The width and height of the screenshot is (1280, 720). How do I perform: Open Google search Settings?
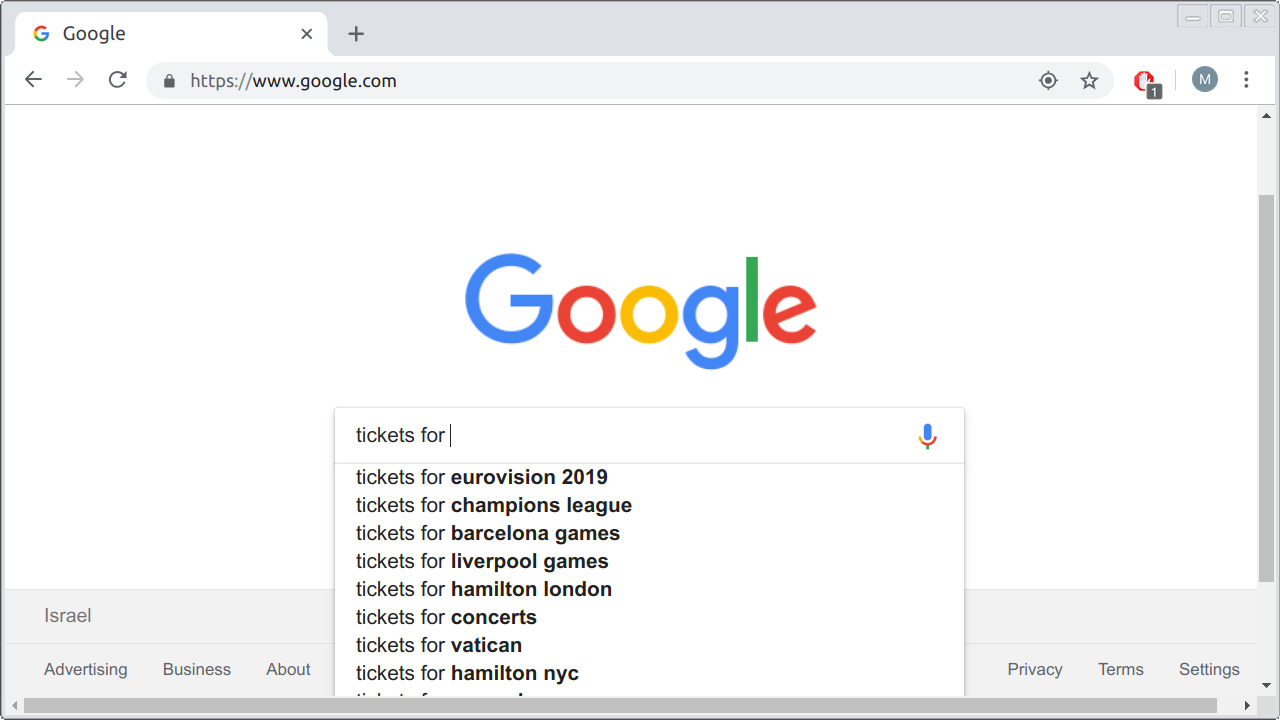1208,669
